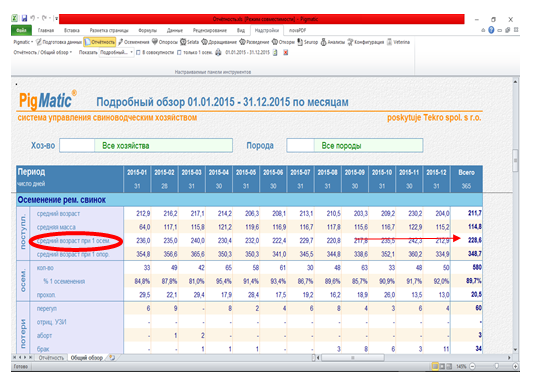Viewport: 535px width, 383px height.
Task: Switch to the Данные ribbon tab
Action: click(x=175, y=30)
